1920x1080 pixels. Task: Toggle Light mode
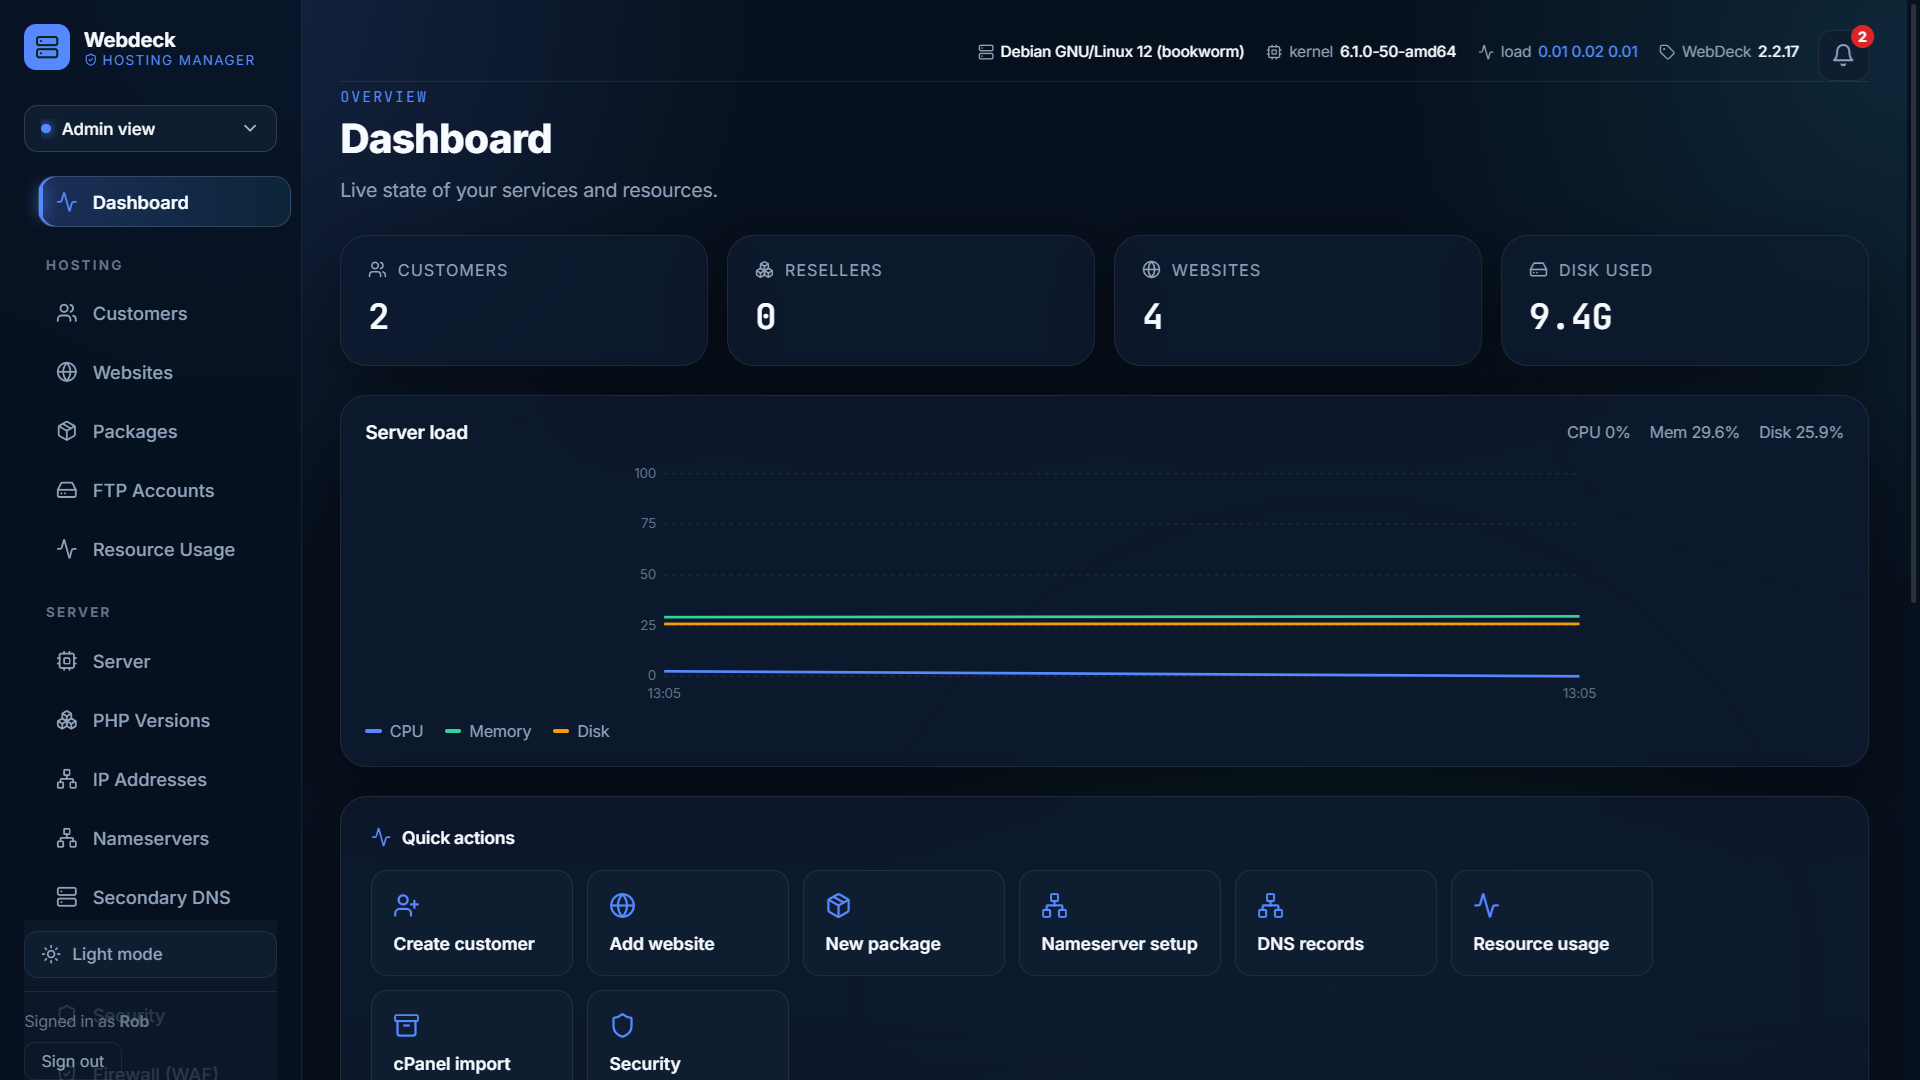coord(150,954)
